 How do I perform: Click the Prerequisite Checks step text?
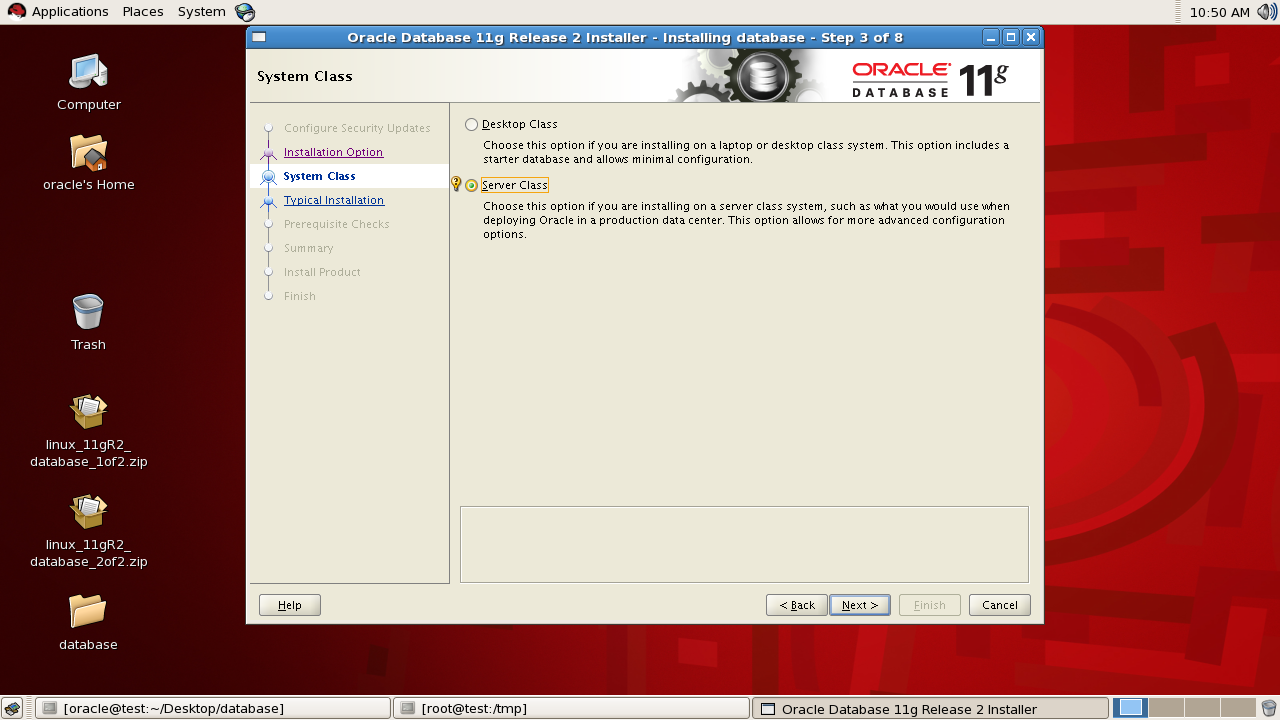(x=337, y=224)
